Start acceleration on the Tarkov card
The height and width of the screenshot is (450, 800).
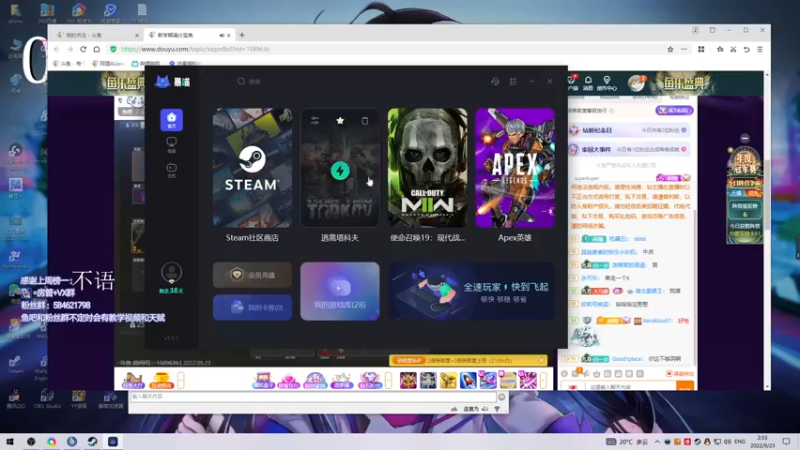pos(340,170)
